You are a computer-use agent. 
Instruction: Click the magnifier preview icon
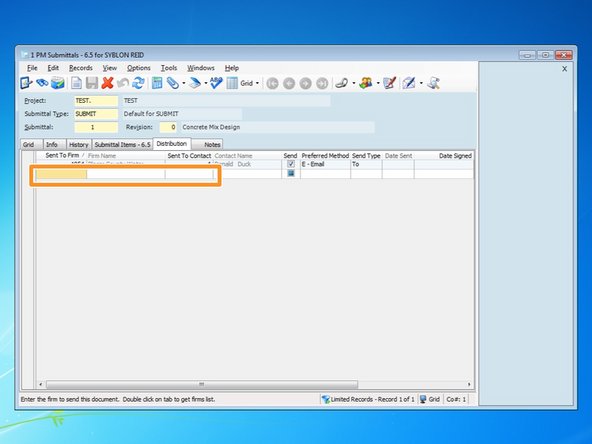(433, 83)
